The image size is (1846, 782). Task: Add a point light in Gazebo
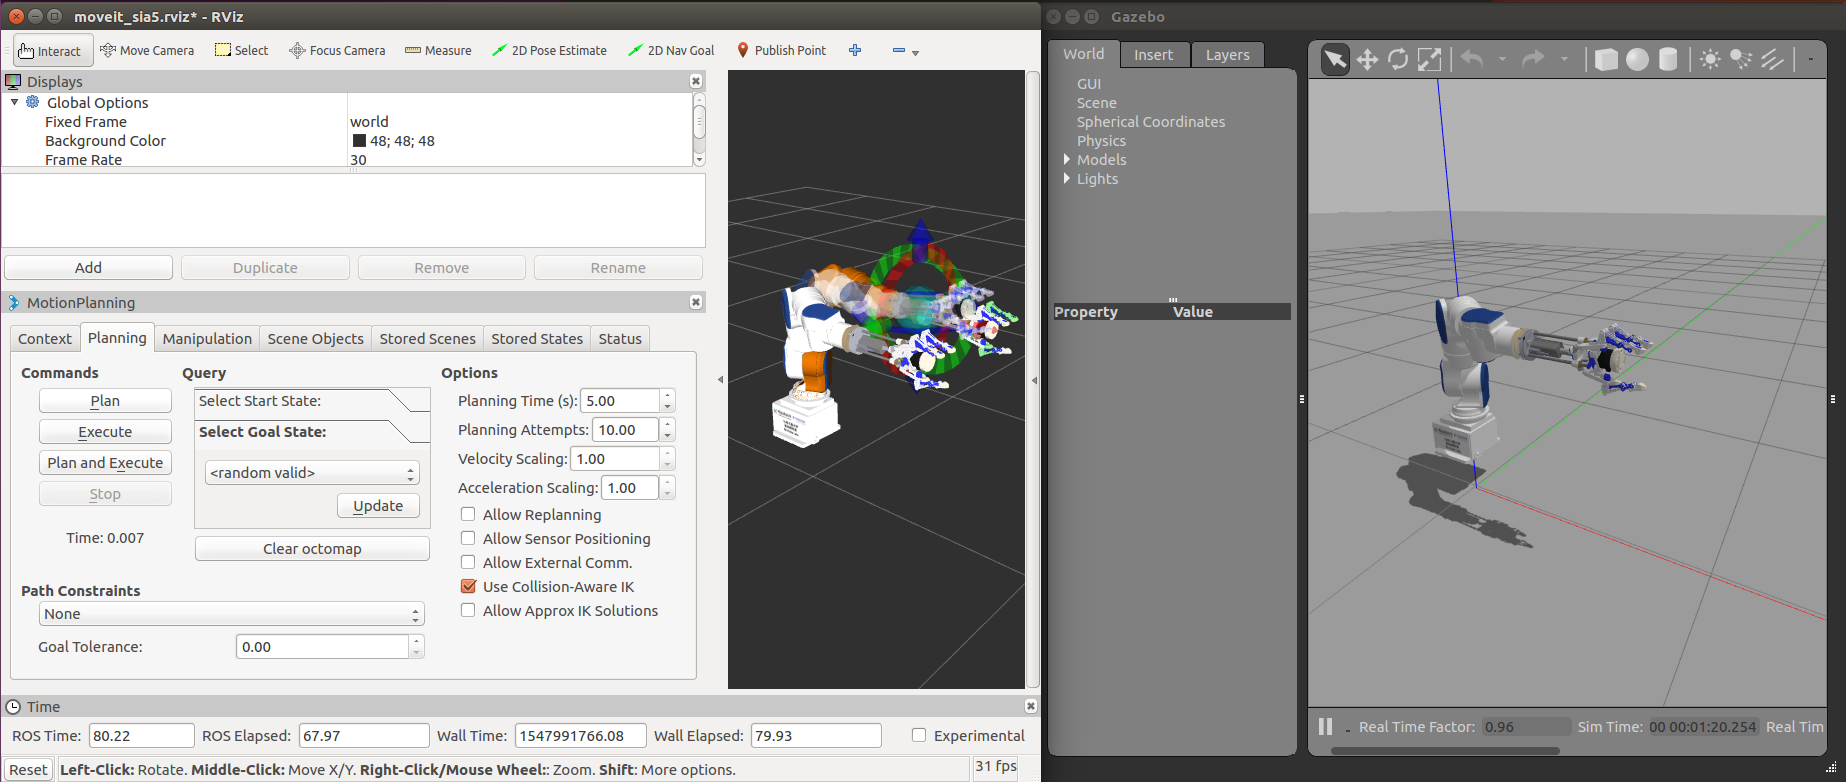pos(1710,59)
